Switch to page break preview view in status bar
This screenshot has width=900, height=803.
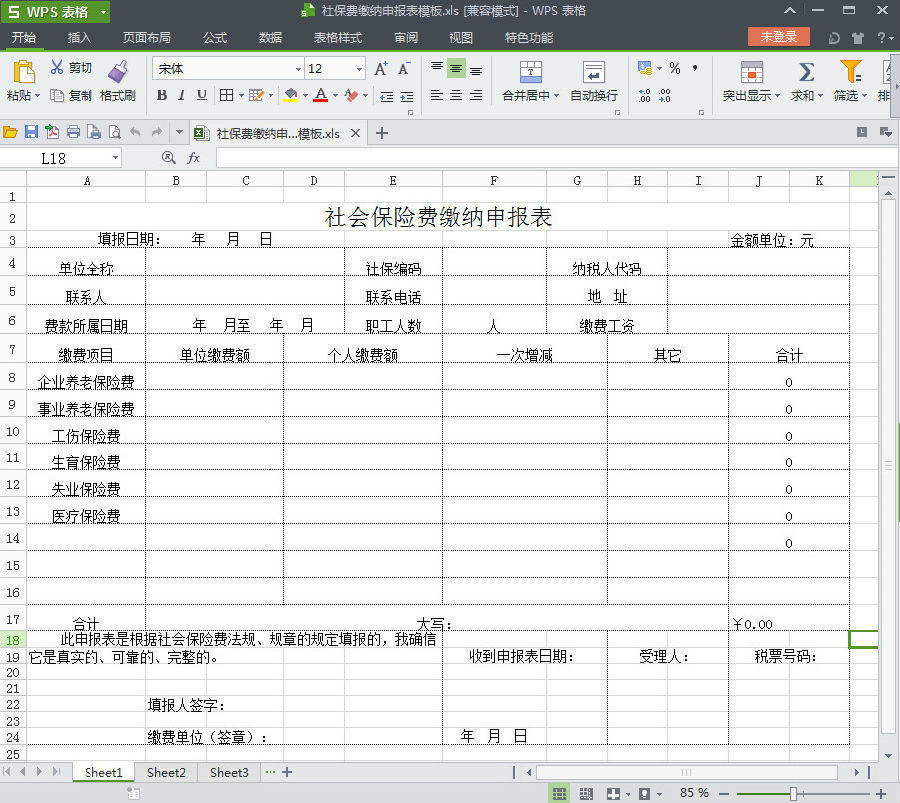pos(586,793)
